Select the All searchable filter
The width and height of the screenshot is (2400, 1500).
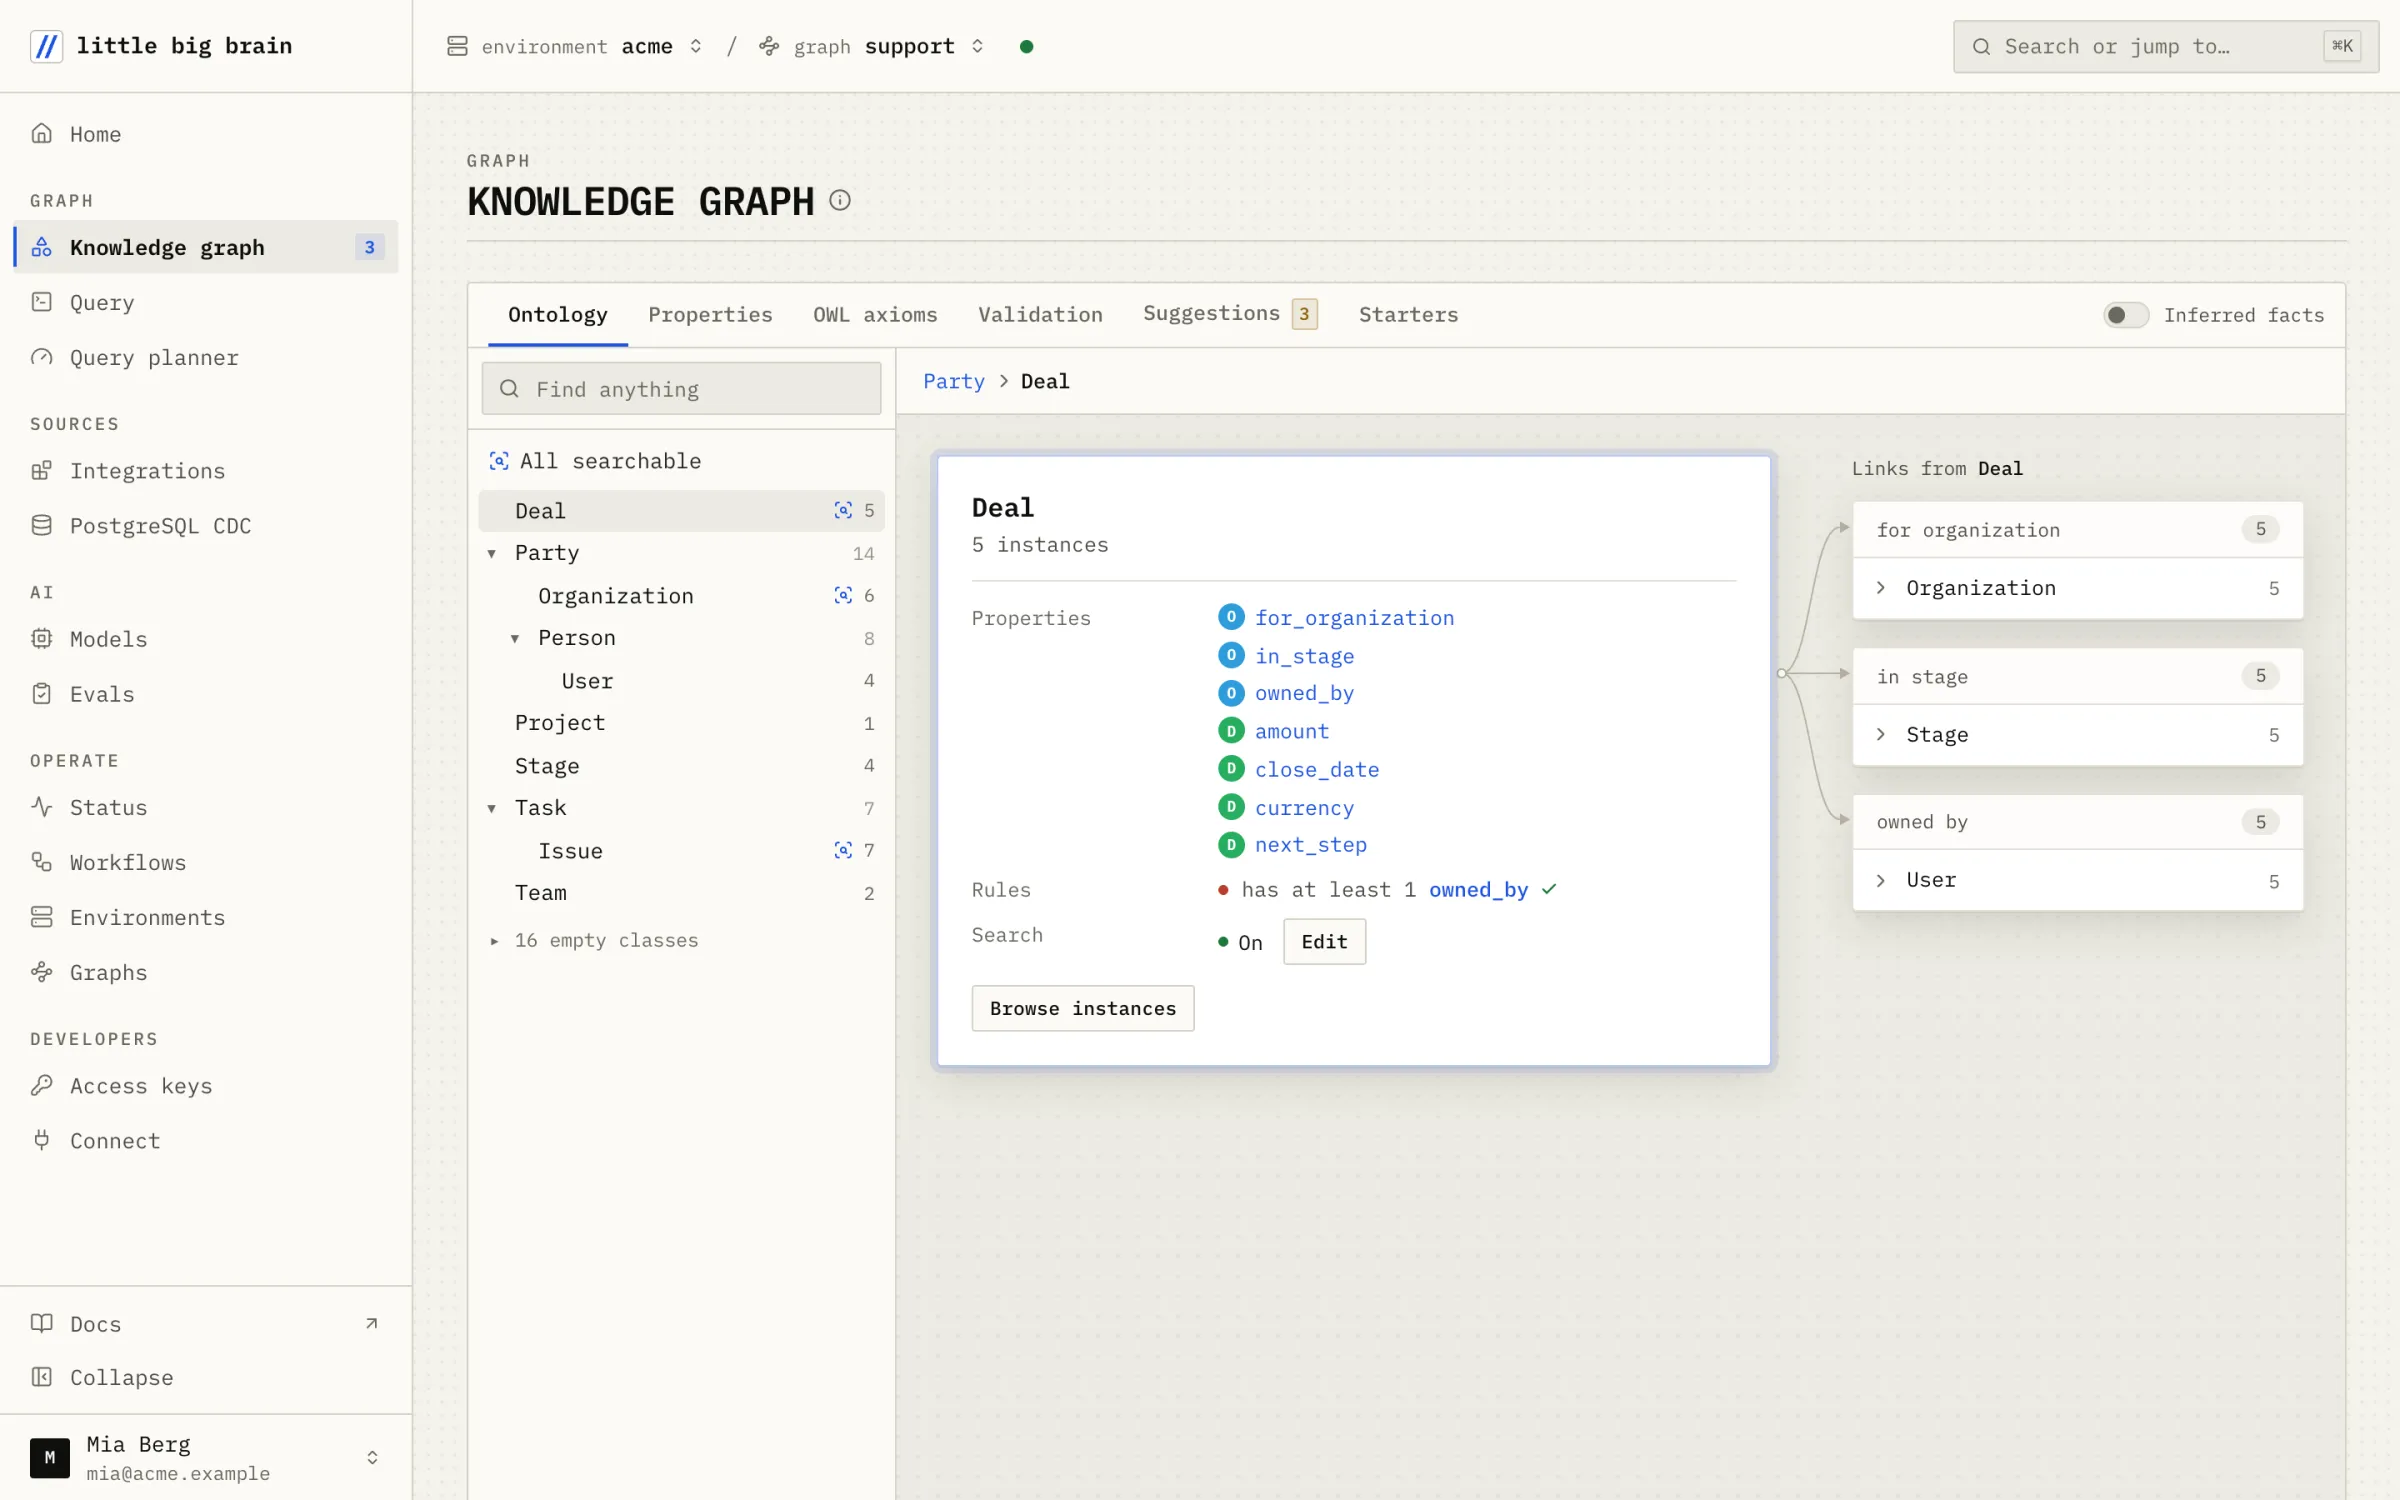[x=682, y=461]
